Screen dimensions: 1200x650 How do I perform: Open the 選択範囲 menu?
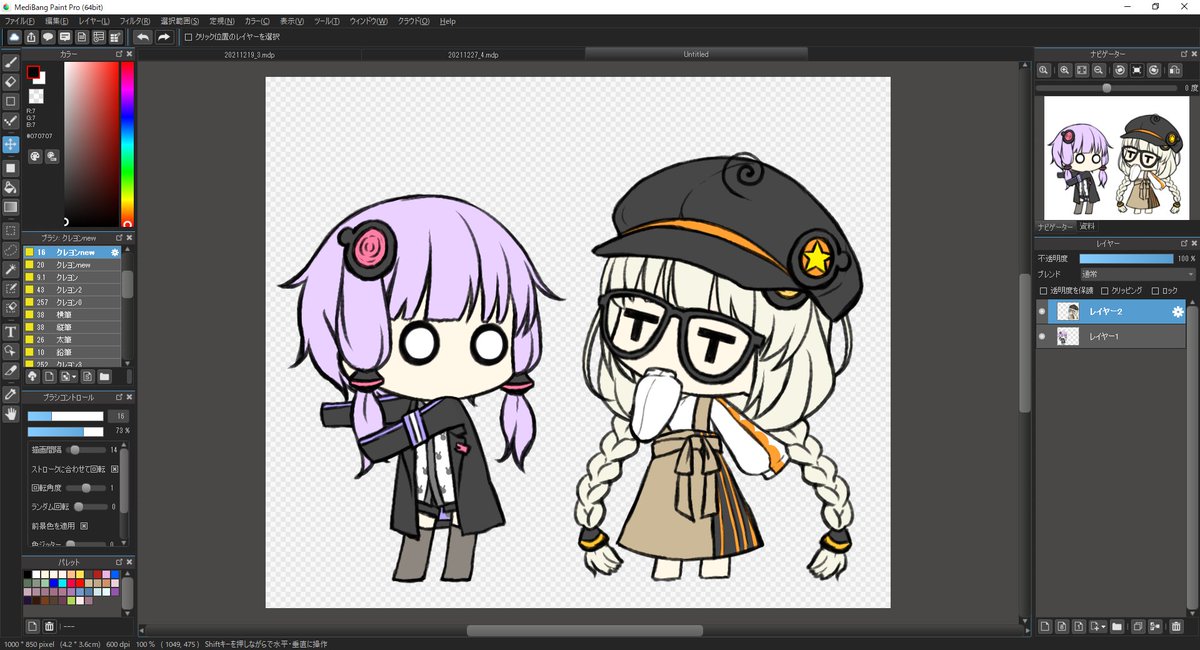click(180, 20)
